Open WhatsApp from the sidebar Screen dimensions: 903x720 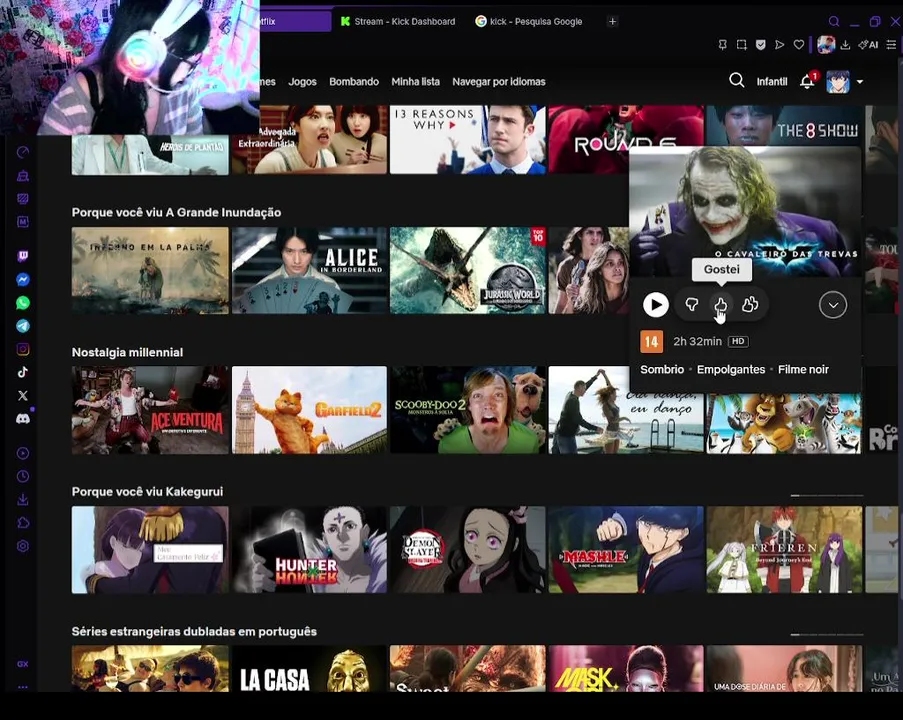tap(22, 303)
